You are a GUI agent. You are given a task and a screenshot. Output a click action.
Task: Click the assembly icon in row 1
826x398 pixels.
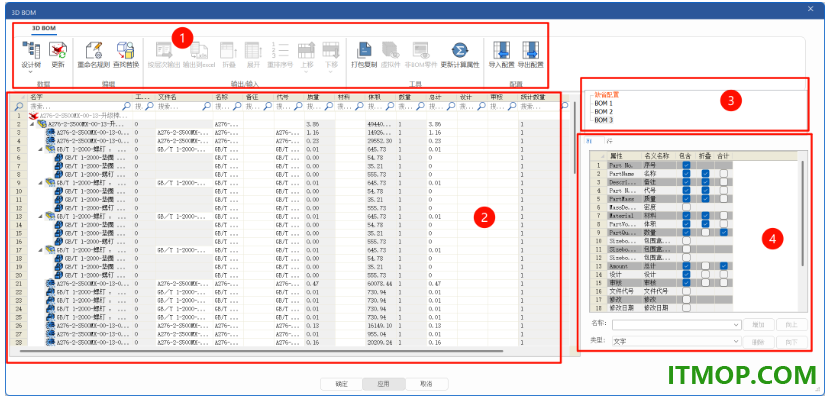(x=34, y=115)
